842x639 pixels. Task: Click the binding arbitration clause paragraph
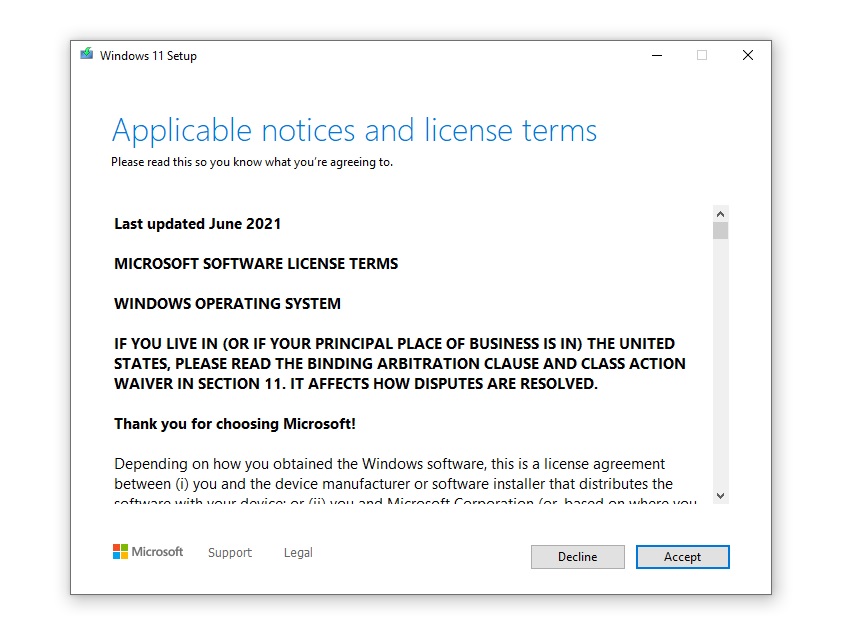[x=400, y=364]
